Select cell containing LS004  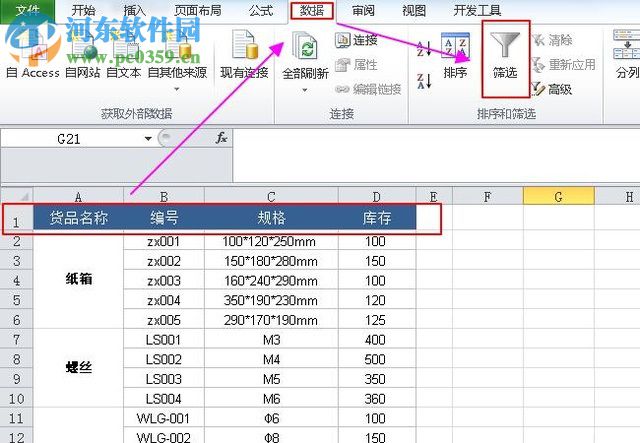(164, 398)
